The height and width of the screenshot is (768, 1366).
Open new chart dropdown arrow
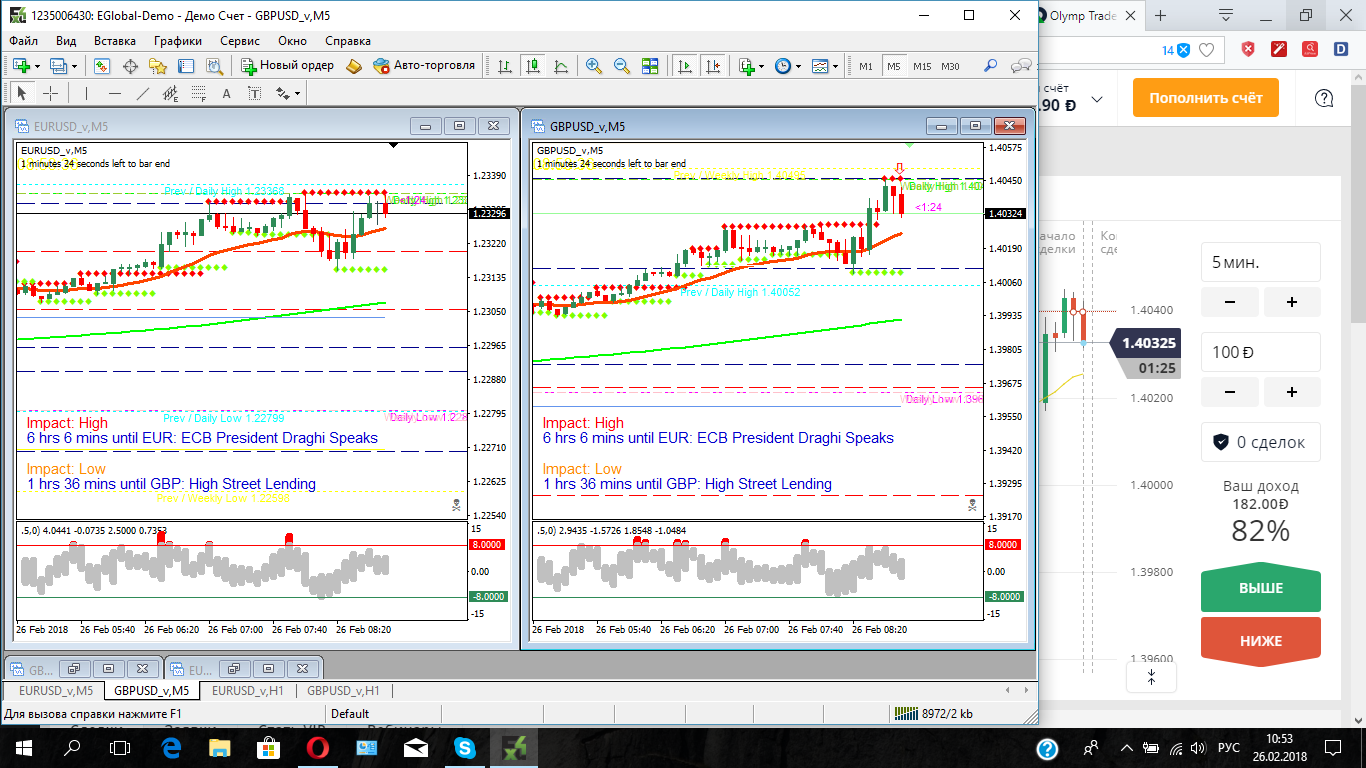[x=37, y=66]
